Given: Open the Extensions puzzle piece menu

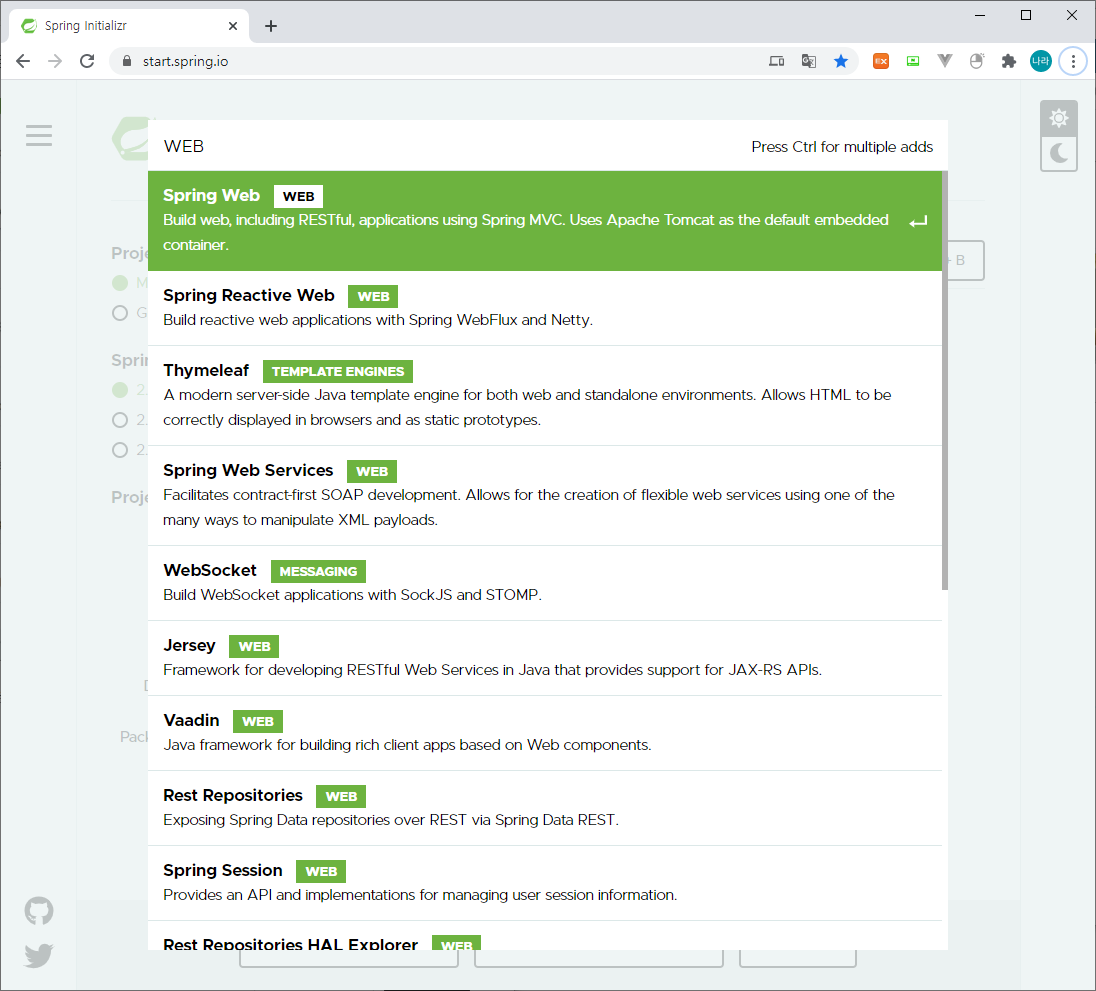Looking at the screenshot, I should [x=1008, y=62].
